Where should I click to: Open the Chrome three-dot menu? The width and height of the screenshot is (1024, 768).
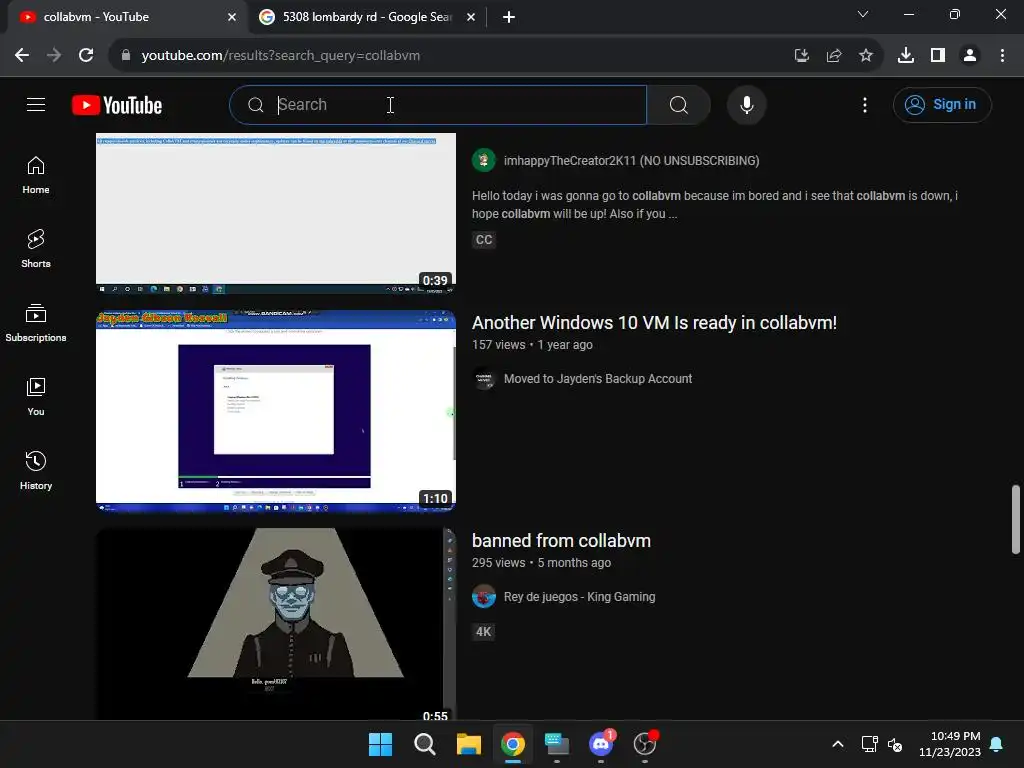point(1002,56)
